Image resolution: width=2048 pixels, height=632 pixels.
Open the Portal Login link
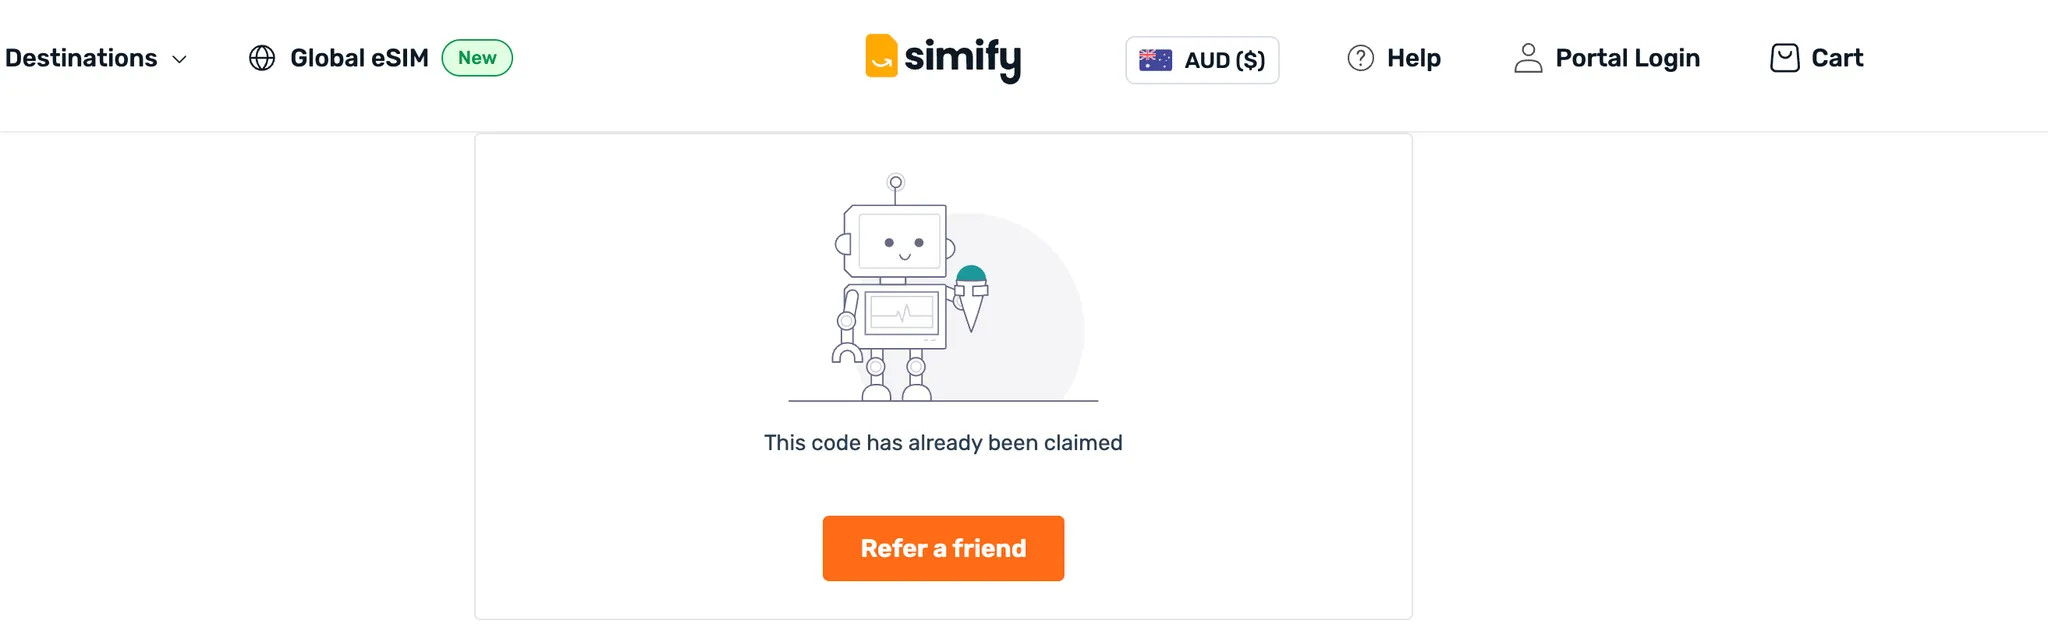[x=1627, y=58]
